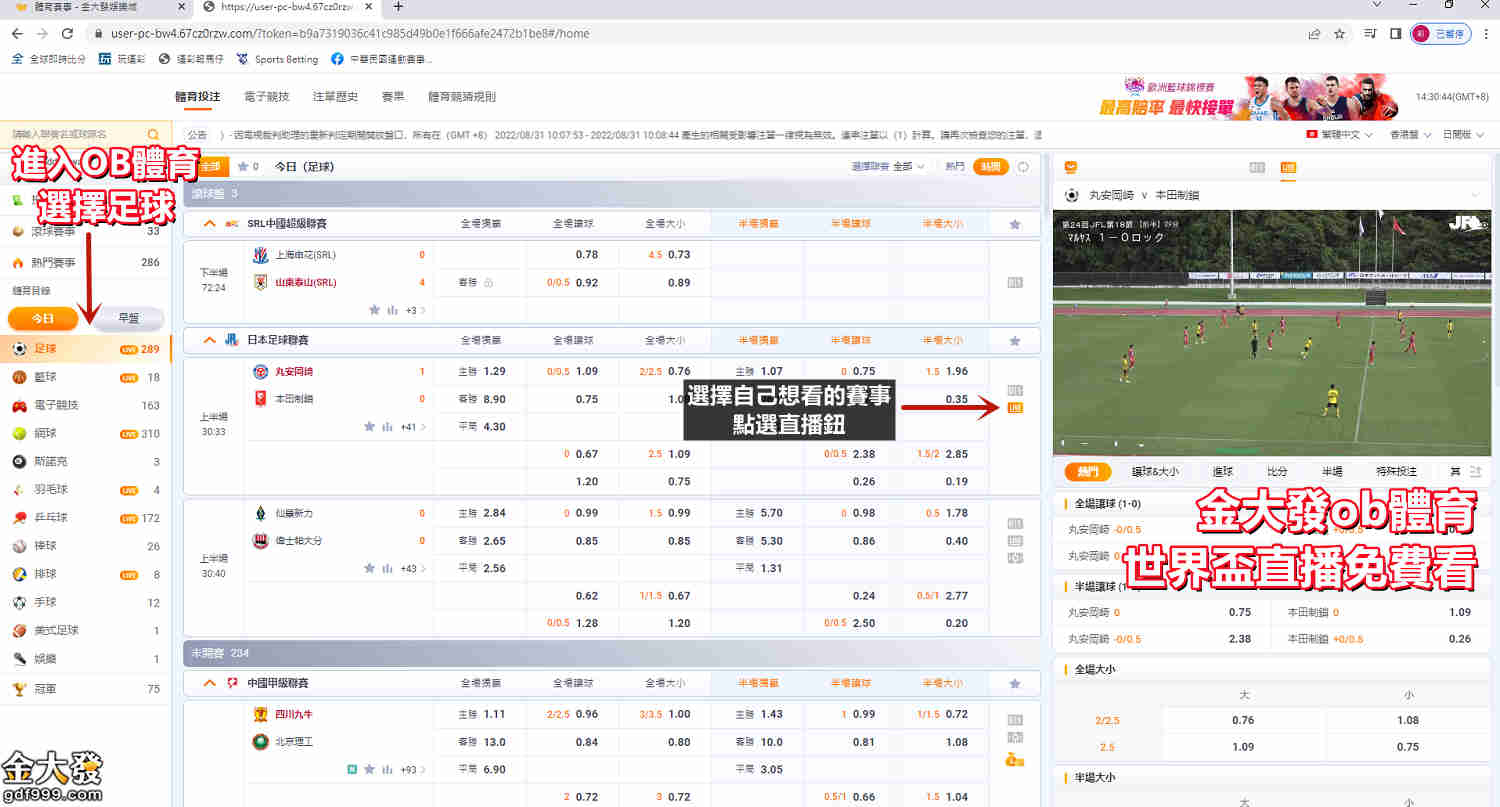This screenshot has height=807, width=1500.
Task: Open 美式足球 in sports sidebar
Action: (x=86, y=630)
